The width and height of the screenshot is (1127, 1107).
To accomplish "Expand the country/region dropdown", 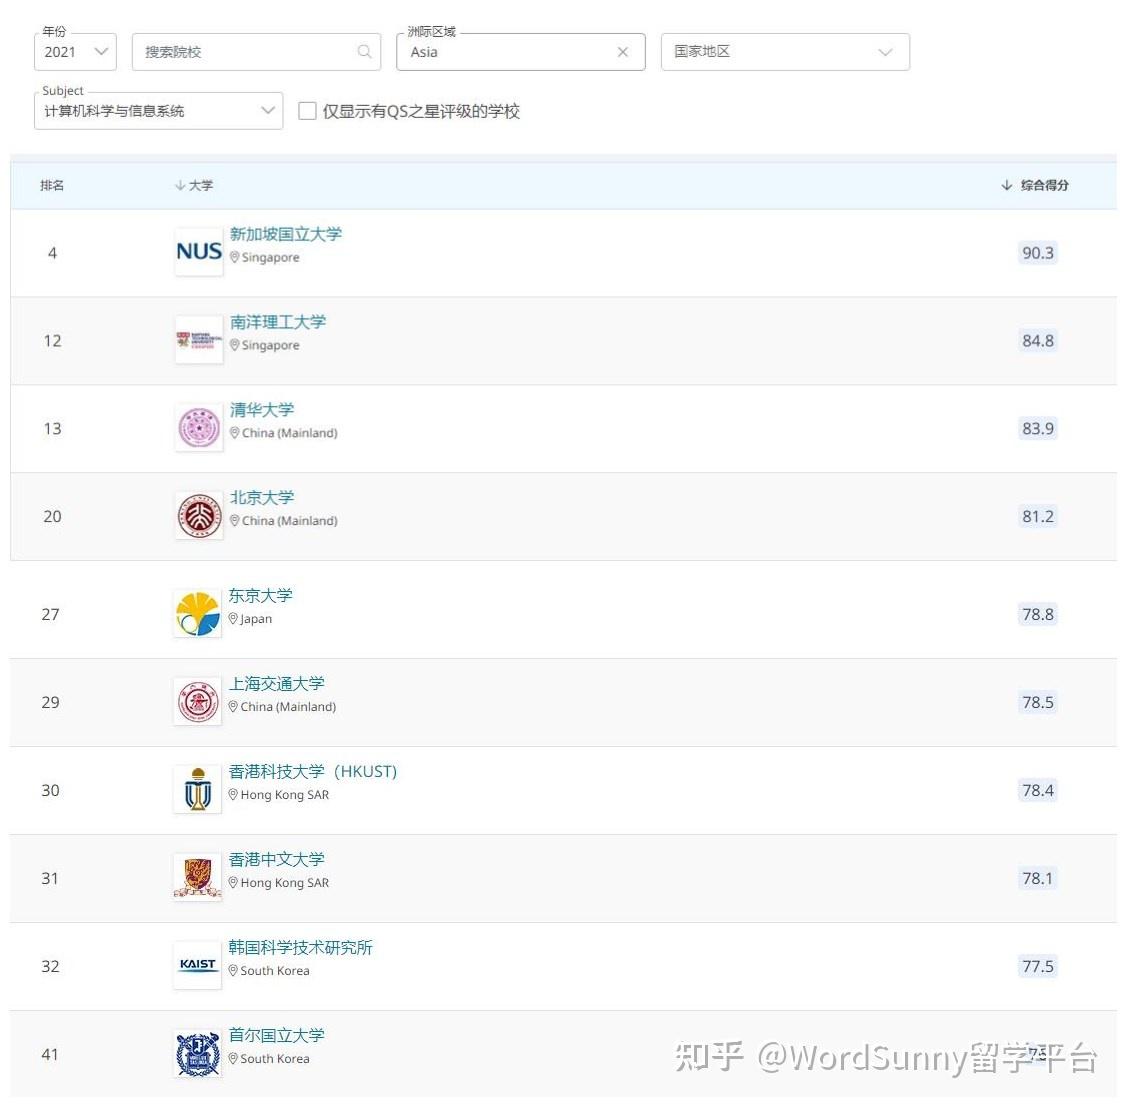I will (785, 52).
